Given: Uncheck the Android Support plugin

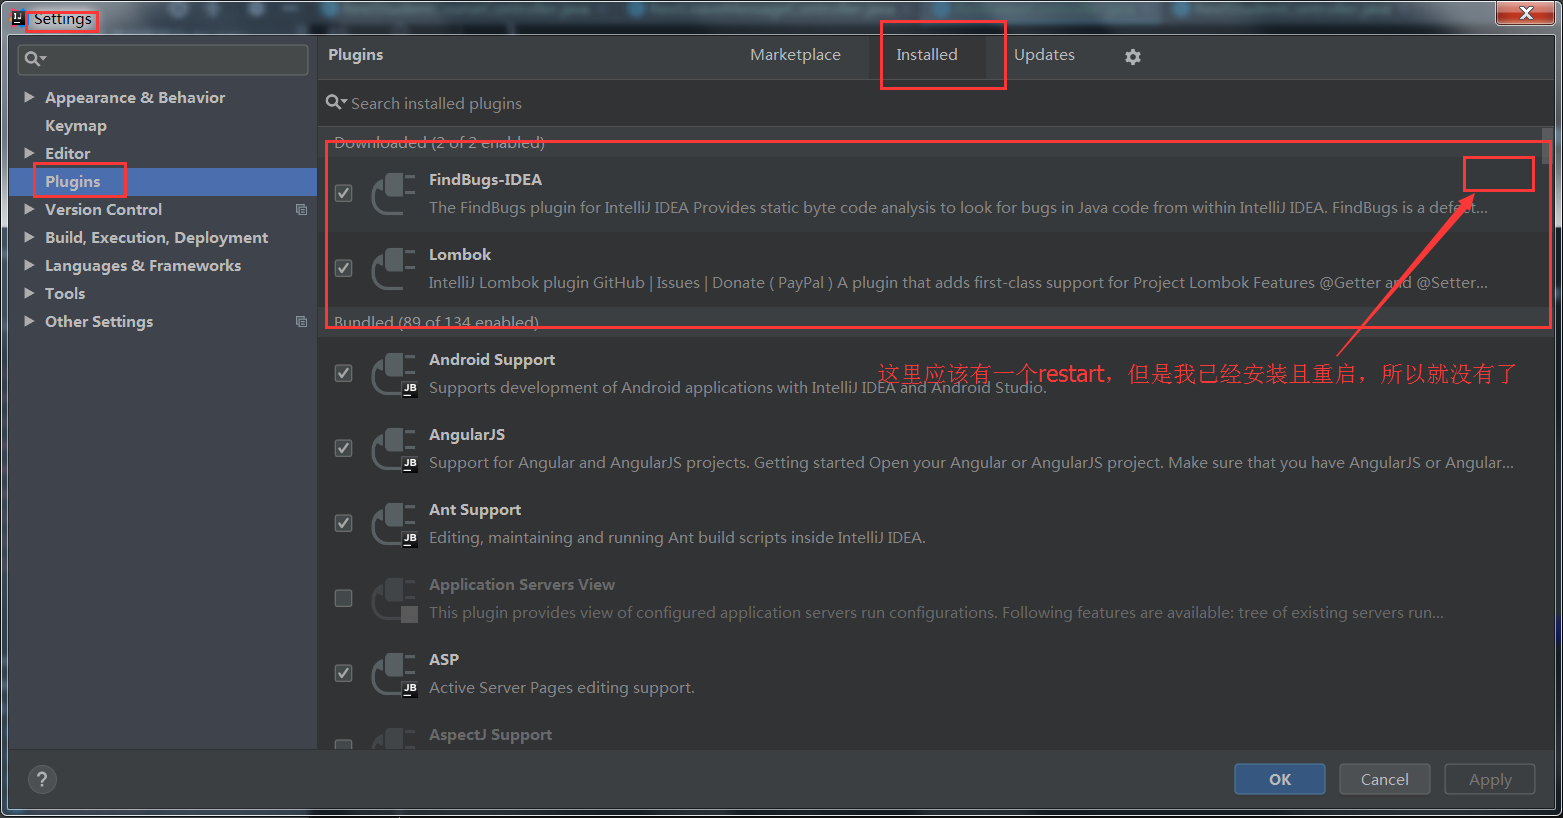Looking at the screenshot, I should pyautogui.click(x=343, y=373).
